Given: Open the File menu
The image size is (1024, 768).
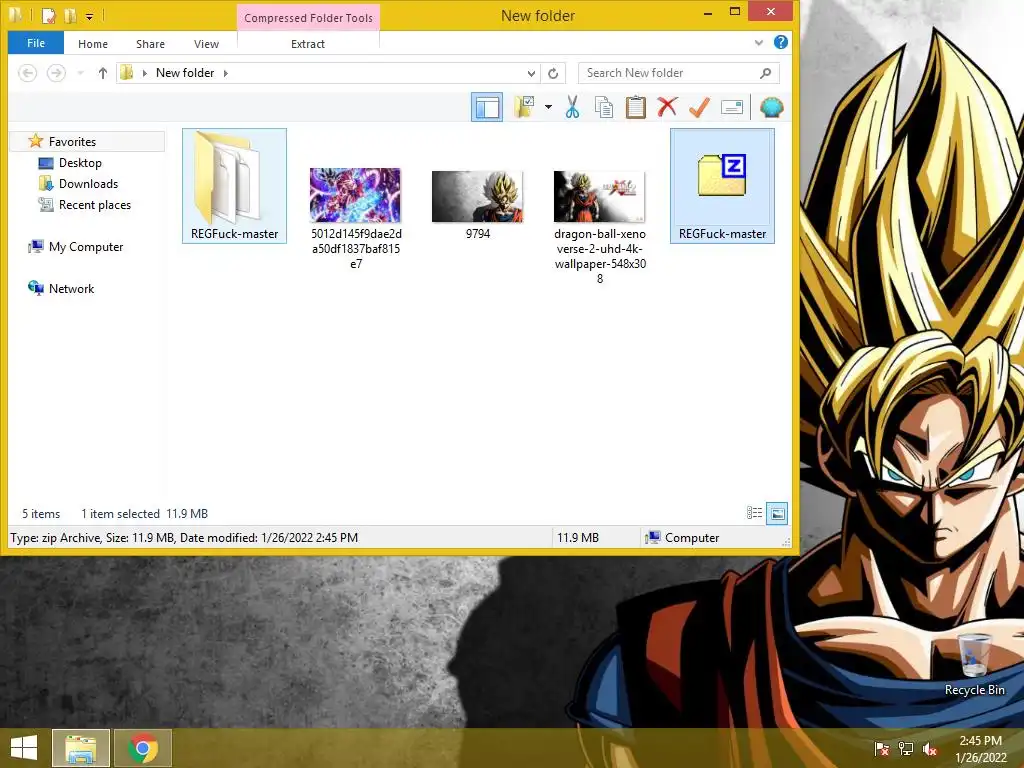Looking at the screenshot, I should pos(36,43).
